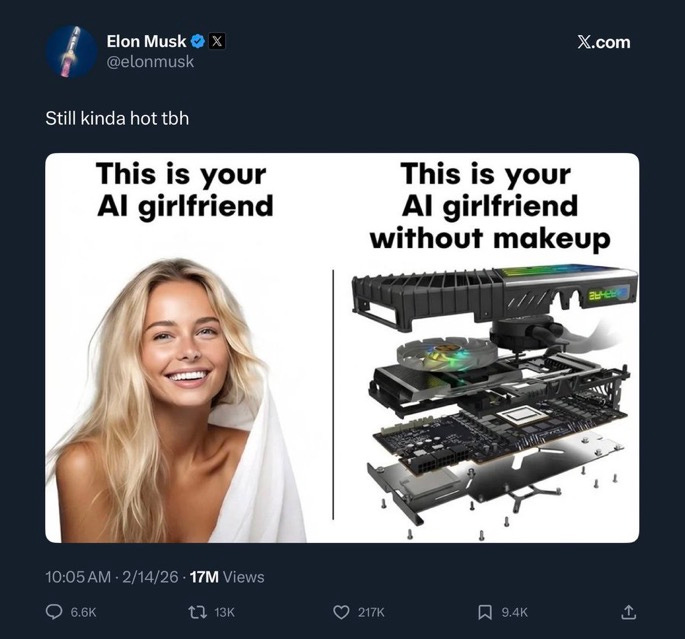Click the X affiliation badge beside the name

[217, 41]
